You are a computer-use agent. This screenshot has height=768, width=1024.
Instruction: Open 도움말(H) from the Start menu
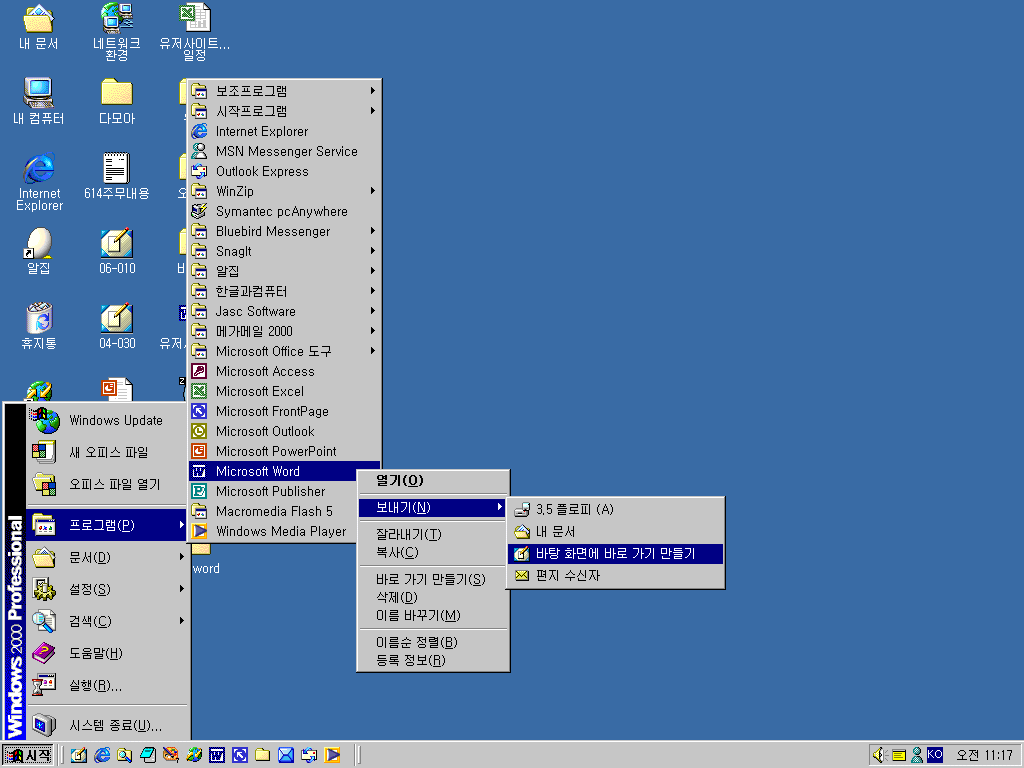tap(107, 653)
